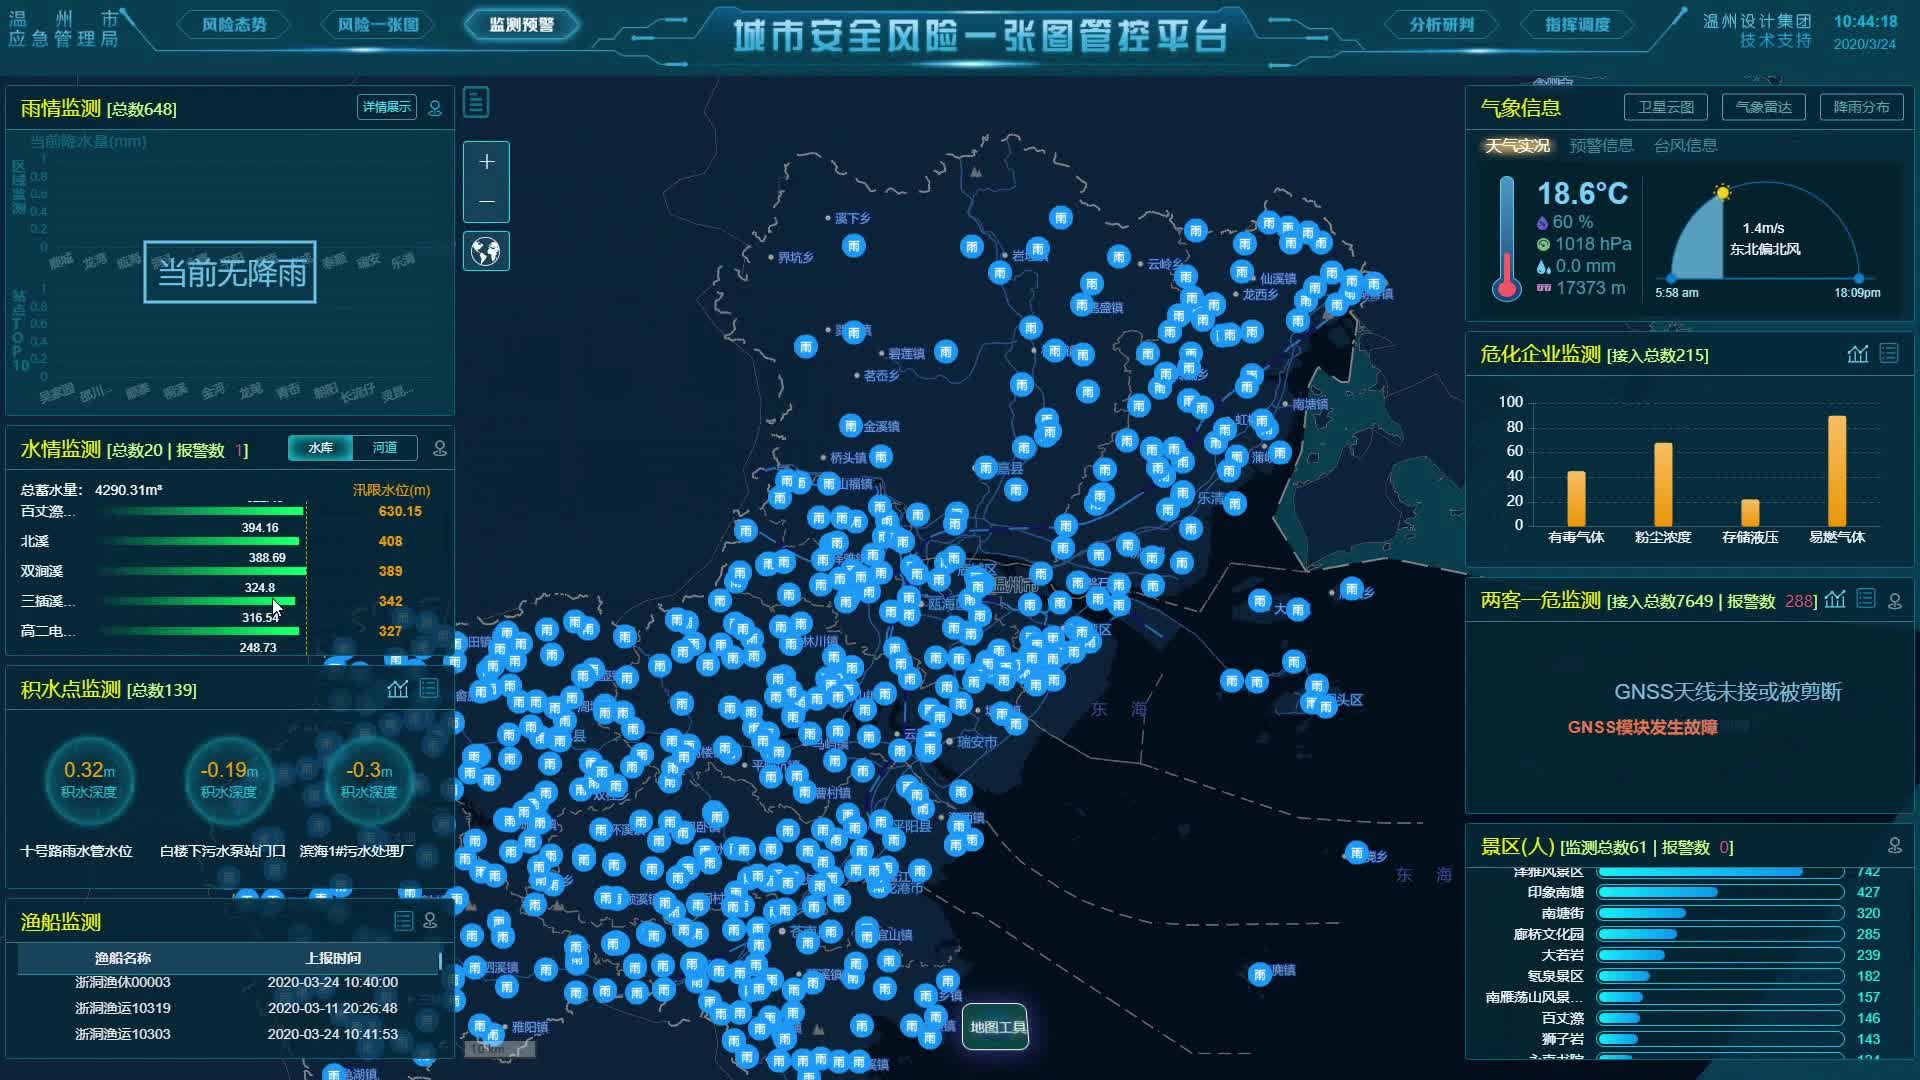The image size is (1920, 1080).
Task: Select the 水库 toggle option
Action: tap(320, 448)
